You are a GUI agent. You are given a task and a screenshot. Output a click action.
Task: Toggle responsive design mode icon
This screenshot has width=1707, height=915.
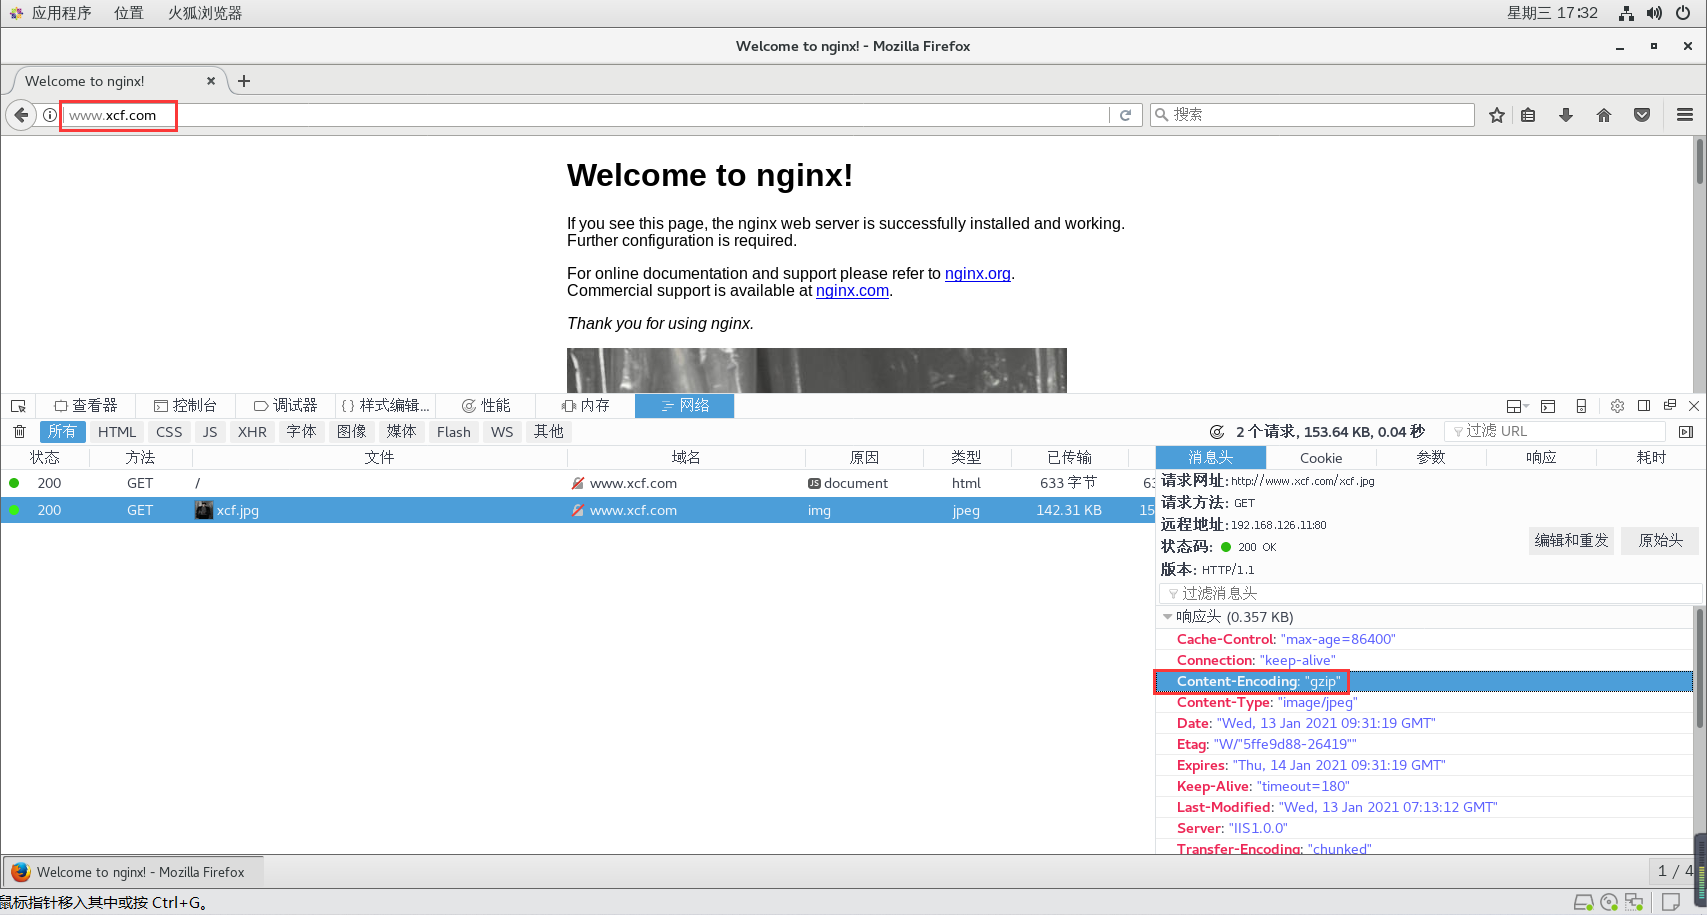[x=1581, y=406]
